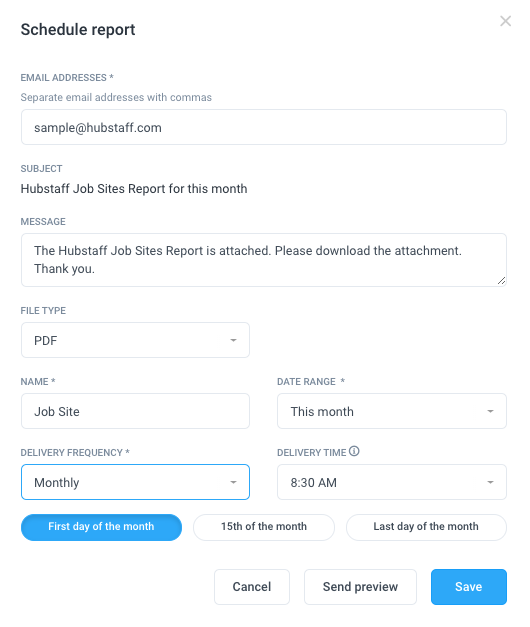Click the Delivery Time dropdown caret
Screen dimensions: 530x627
[x=490, y=482]
